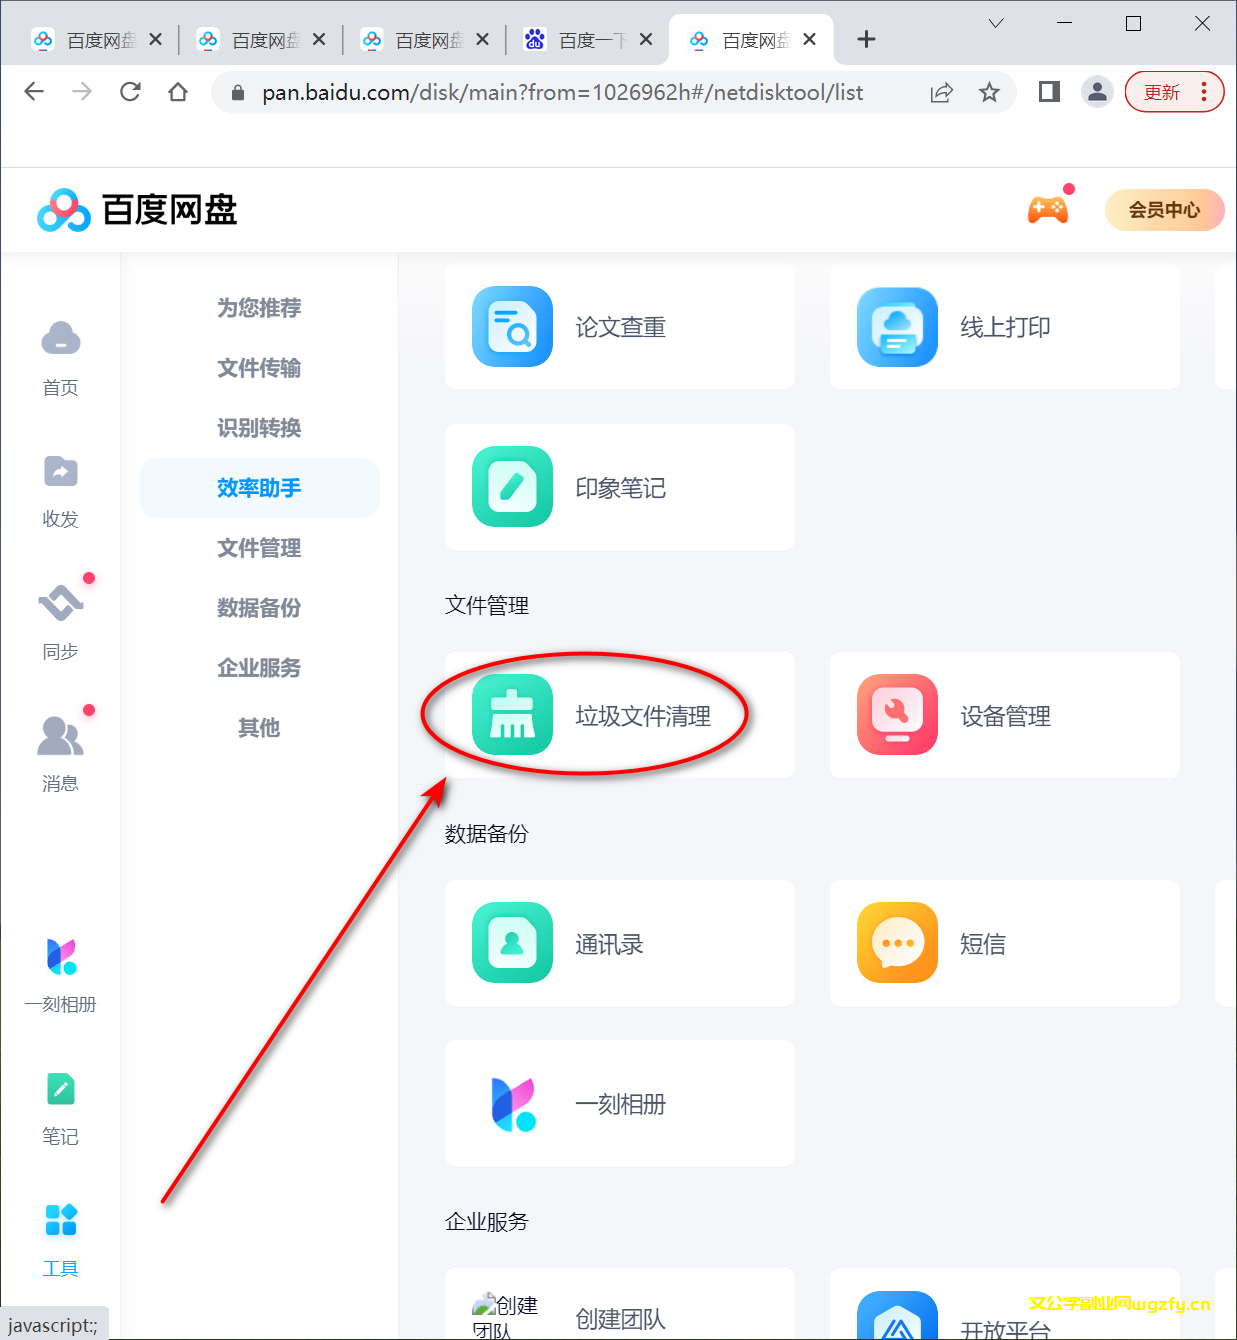
Task: Launch the 印象笔记 note icon
Action: (x=512, y=487)
